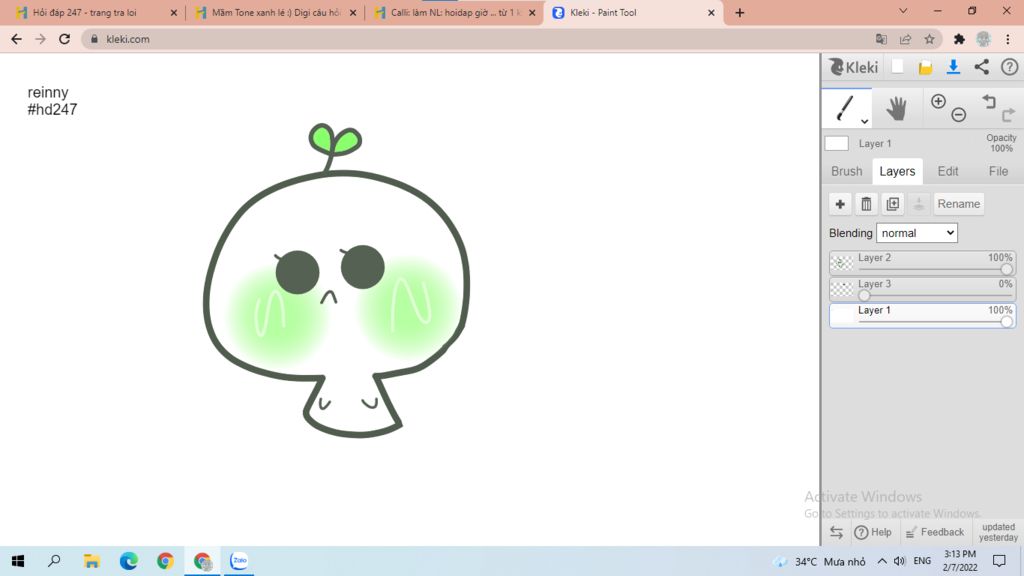Viewport: 1024px width, 576px height.
Task: Open the browser profile avatar
Action: 984,39
